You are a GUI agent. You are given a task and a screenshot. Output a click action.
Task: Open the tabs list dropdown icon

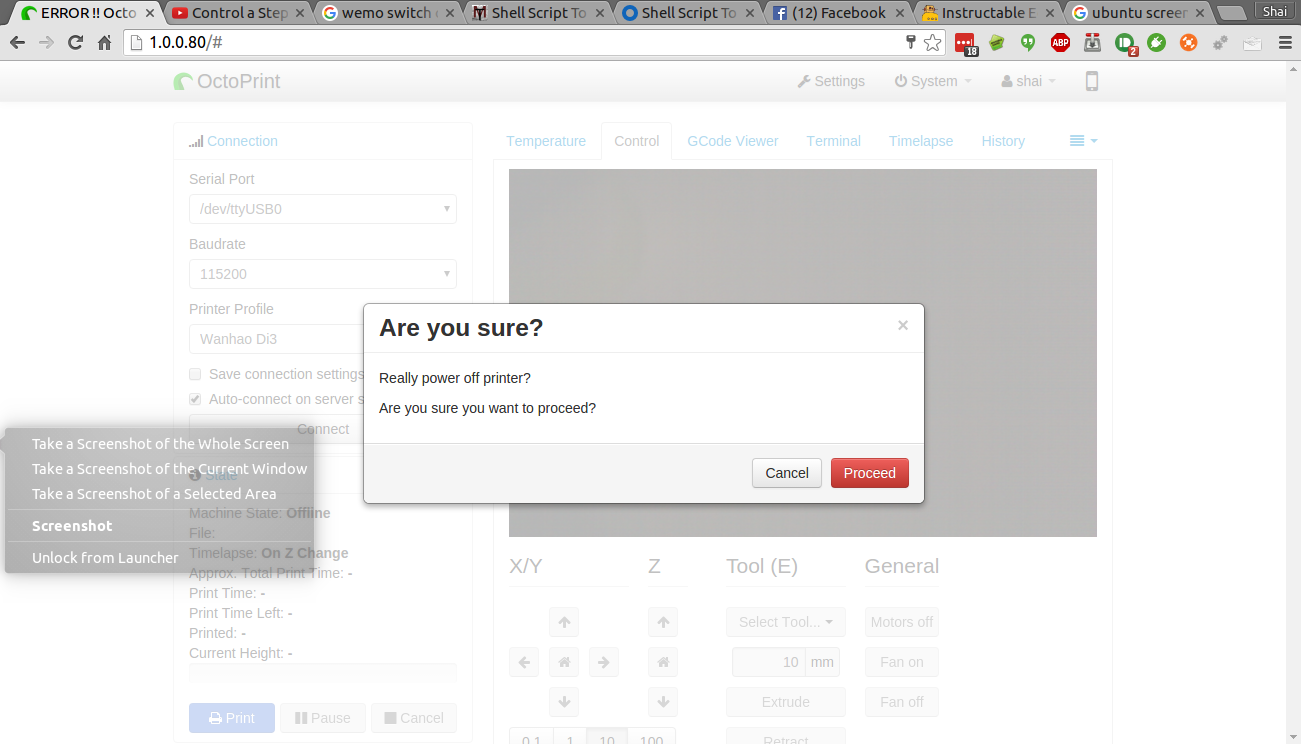[x=1083, y=141]
